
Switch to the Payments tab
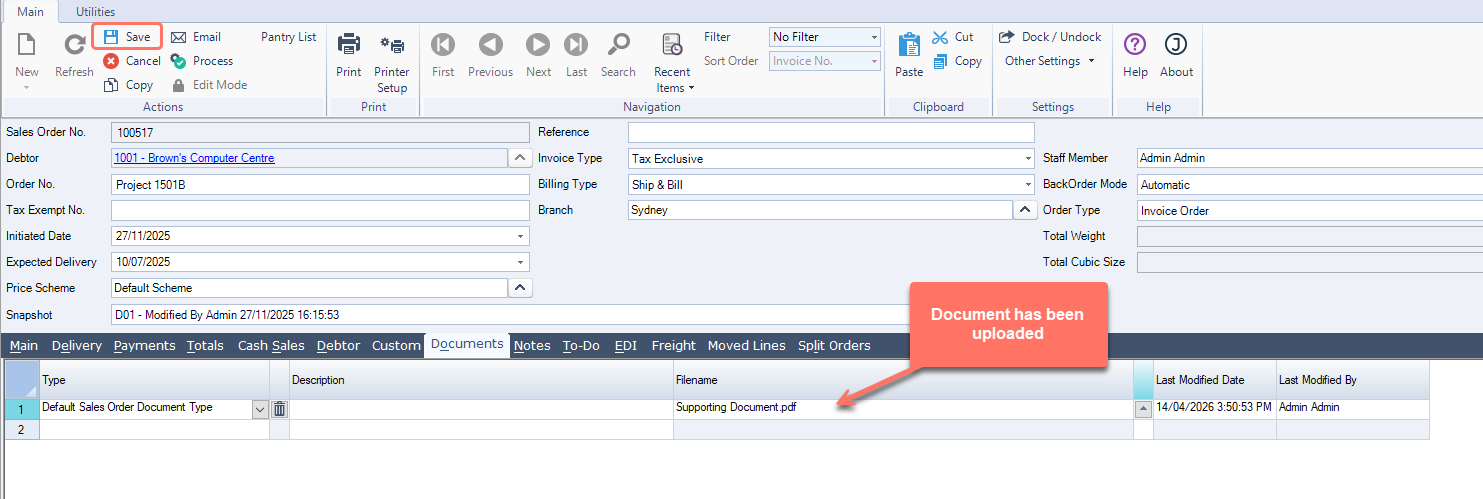pyautogui.click(x=144, y=345)
